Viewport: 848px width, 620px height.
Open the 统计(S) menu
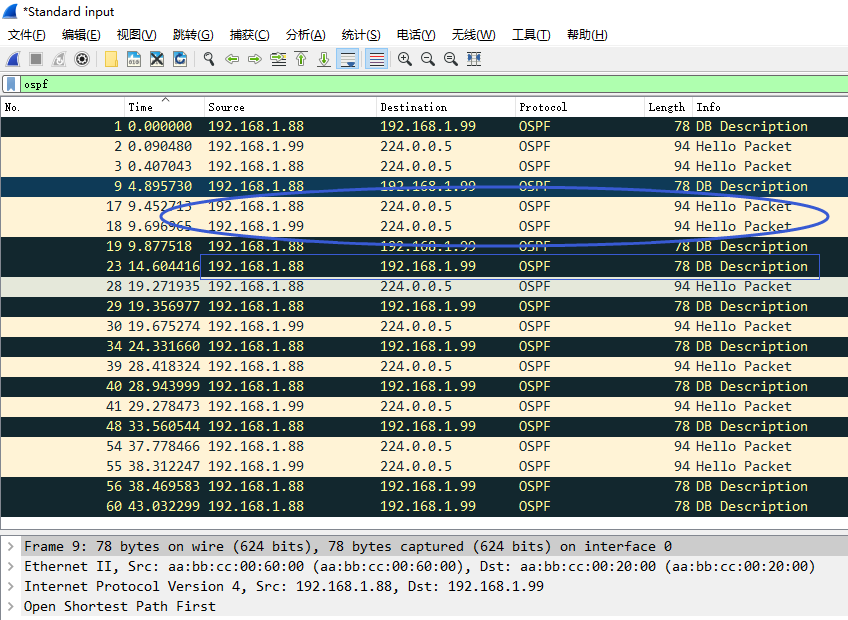[361, 35]
